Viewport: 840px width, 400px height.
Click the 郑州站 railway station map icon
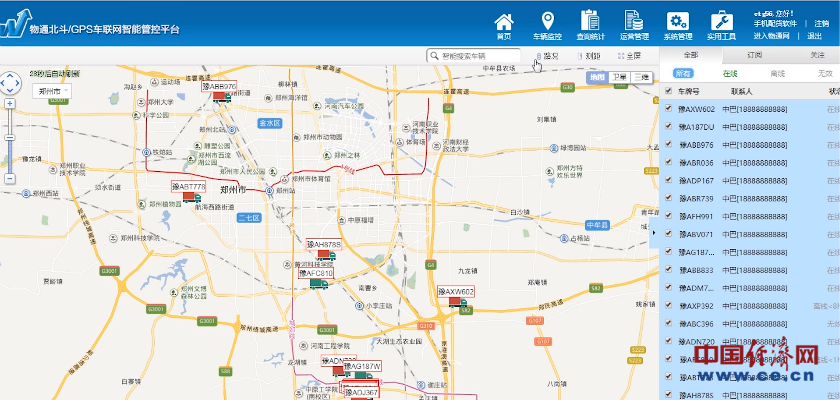click(x=269, y=191)
